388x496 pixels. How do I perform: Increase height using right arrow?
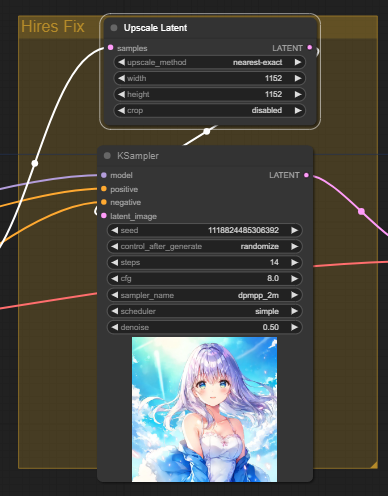point(298,94)
